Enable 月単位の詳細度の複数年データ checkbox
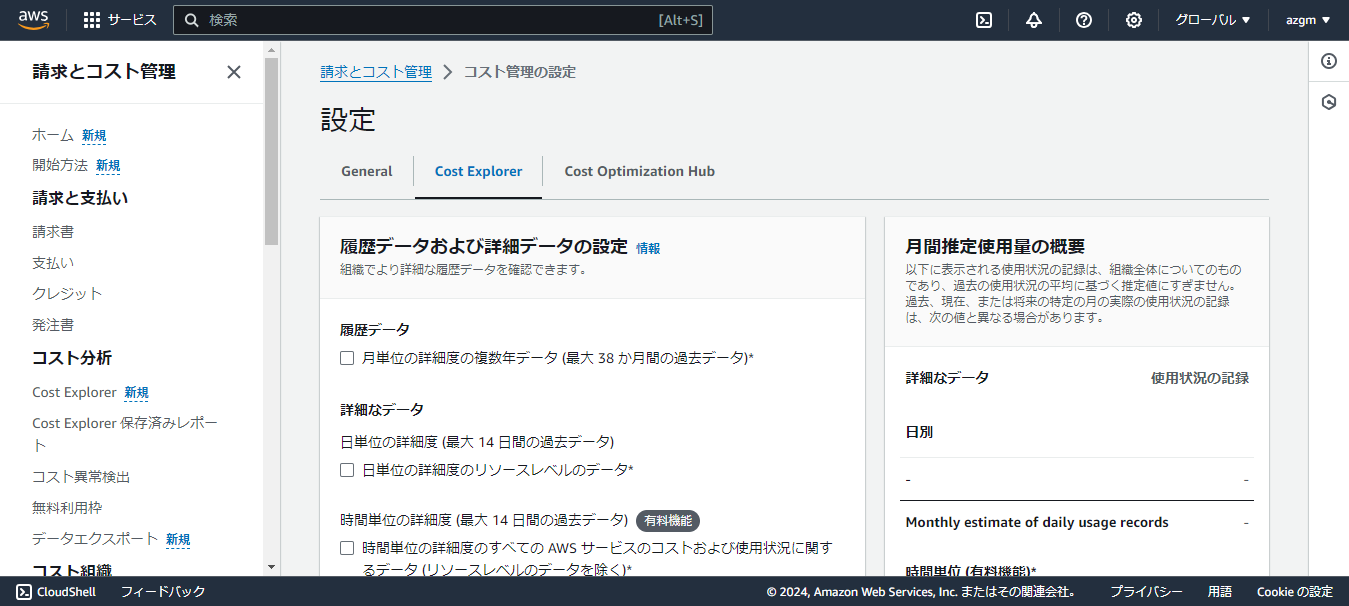Viewport: 1349px width, 606px height. point(346,357)
